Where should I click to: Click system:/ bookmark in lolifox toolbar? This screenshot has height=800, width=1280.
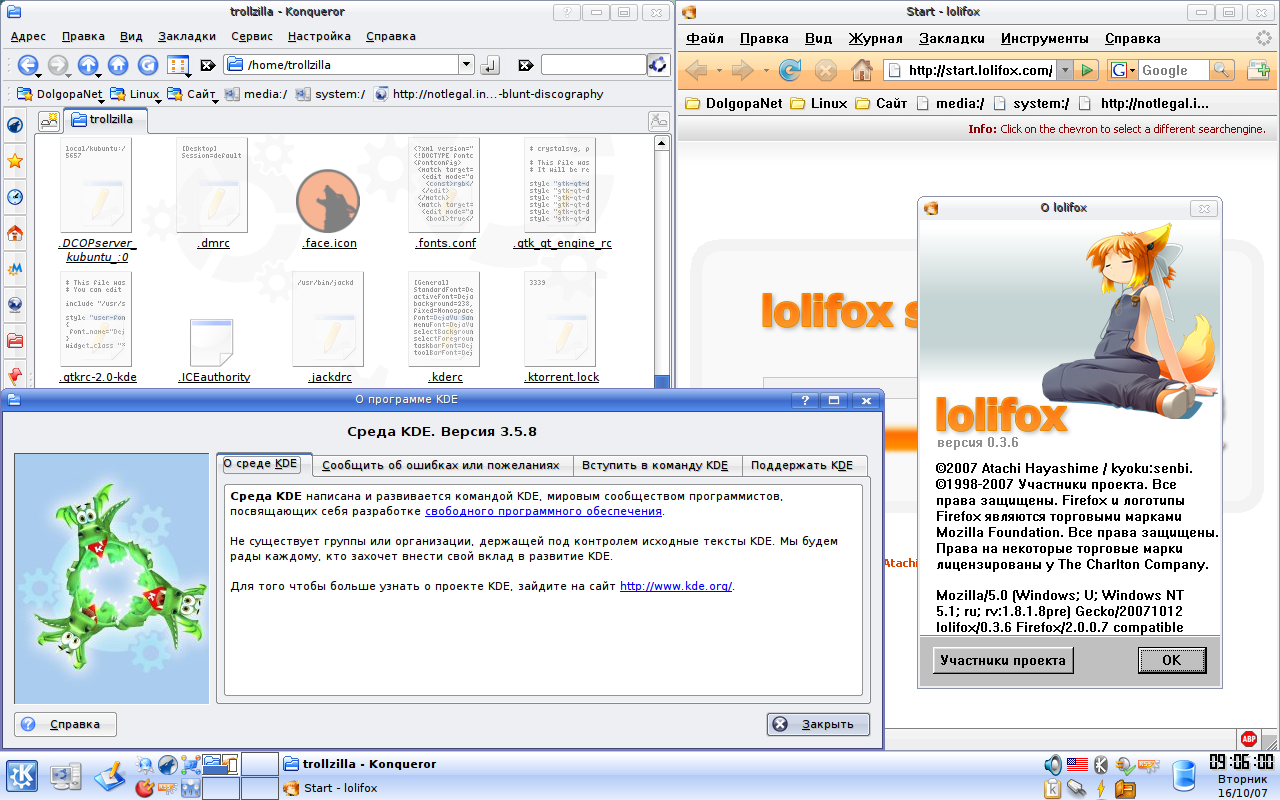click(x=1031, y=103)
